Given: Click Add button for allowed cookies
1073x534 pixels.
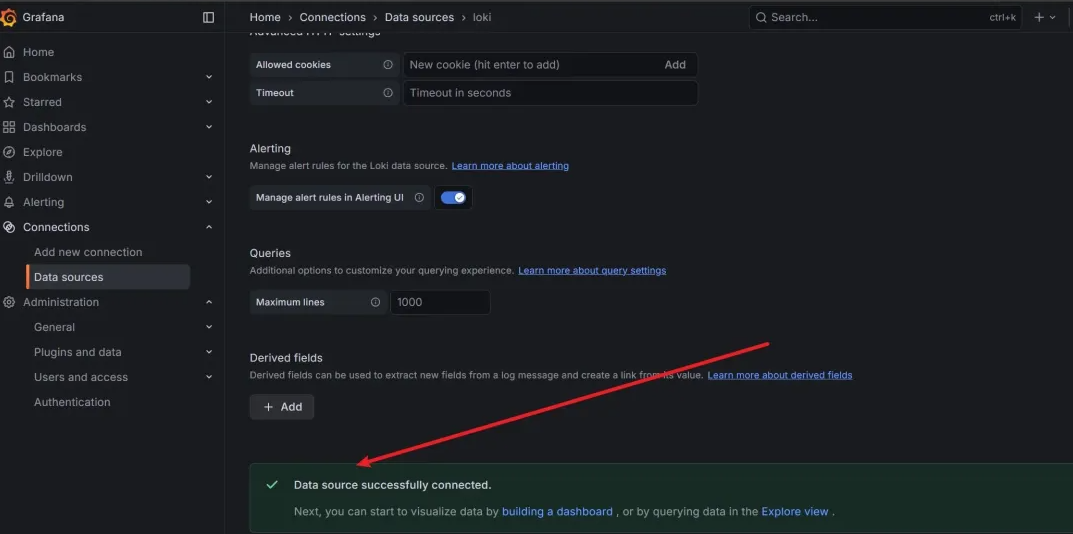Looking at the screenshot, I should point(675,65).
